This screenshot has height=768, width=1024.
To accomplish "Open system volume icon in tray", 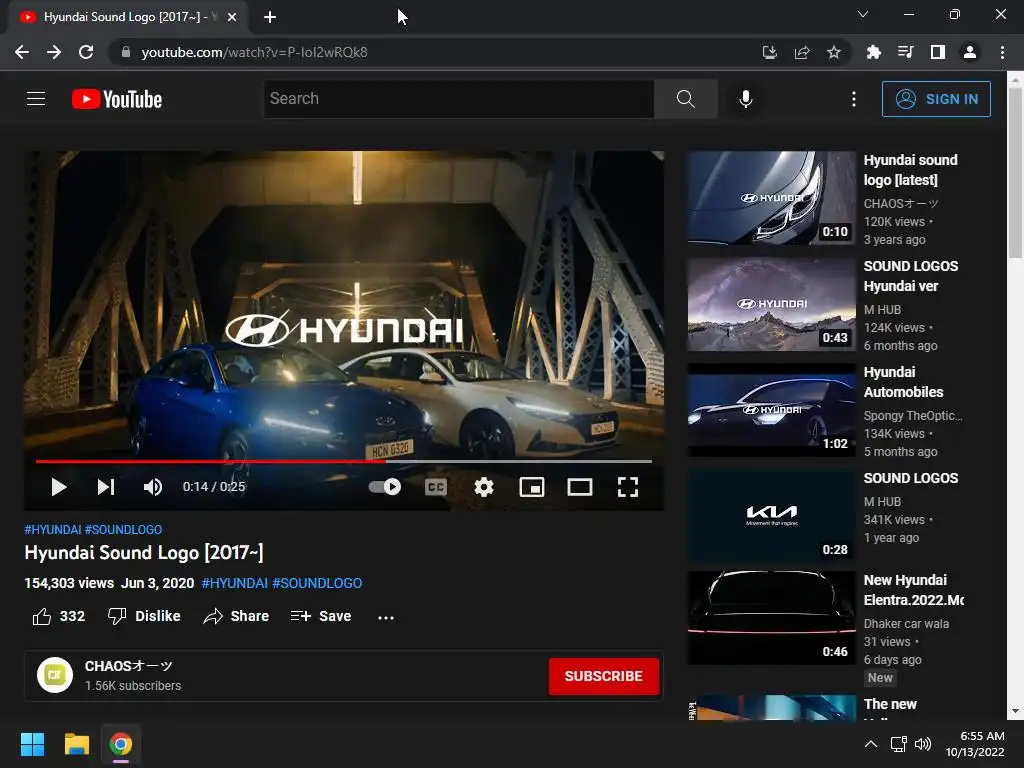I will (x=923, y=744).
